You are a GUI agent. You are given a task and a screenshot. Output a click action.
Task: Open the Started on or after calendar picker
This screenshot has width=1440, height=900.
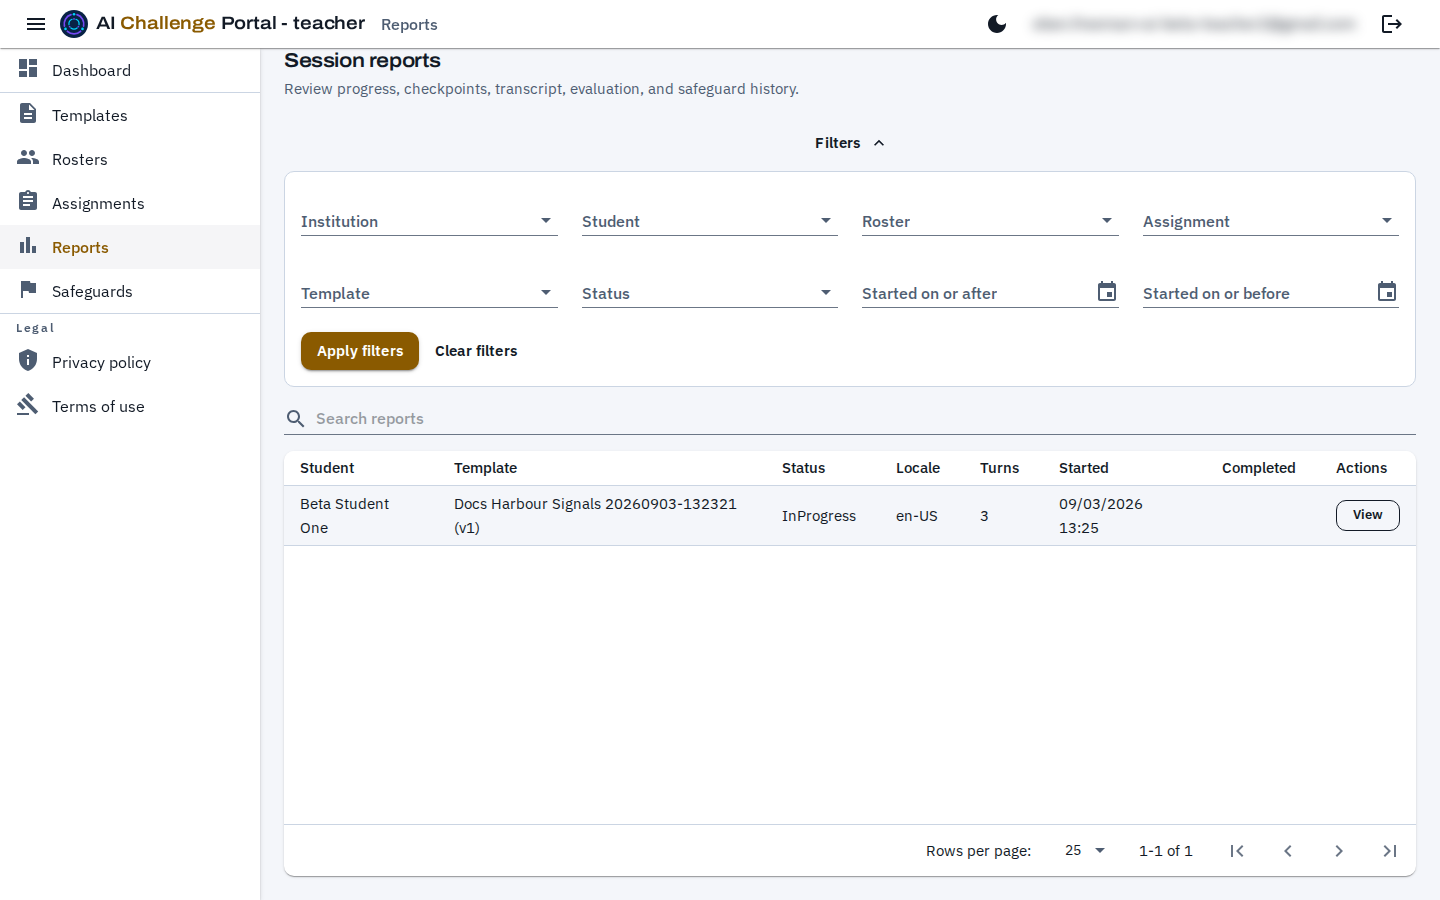point(1107,292)
